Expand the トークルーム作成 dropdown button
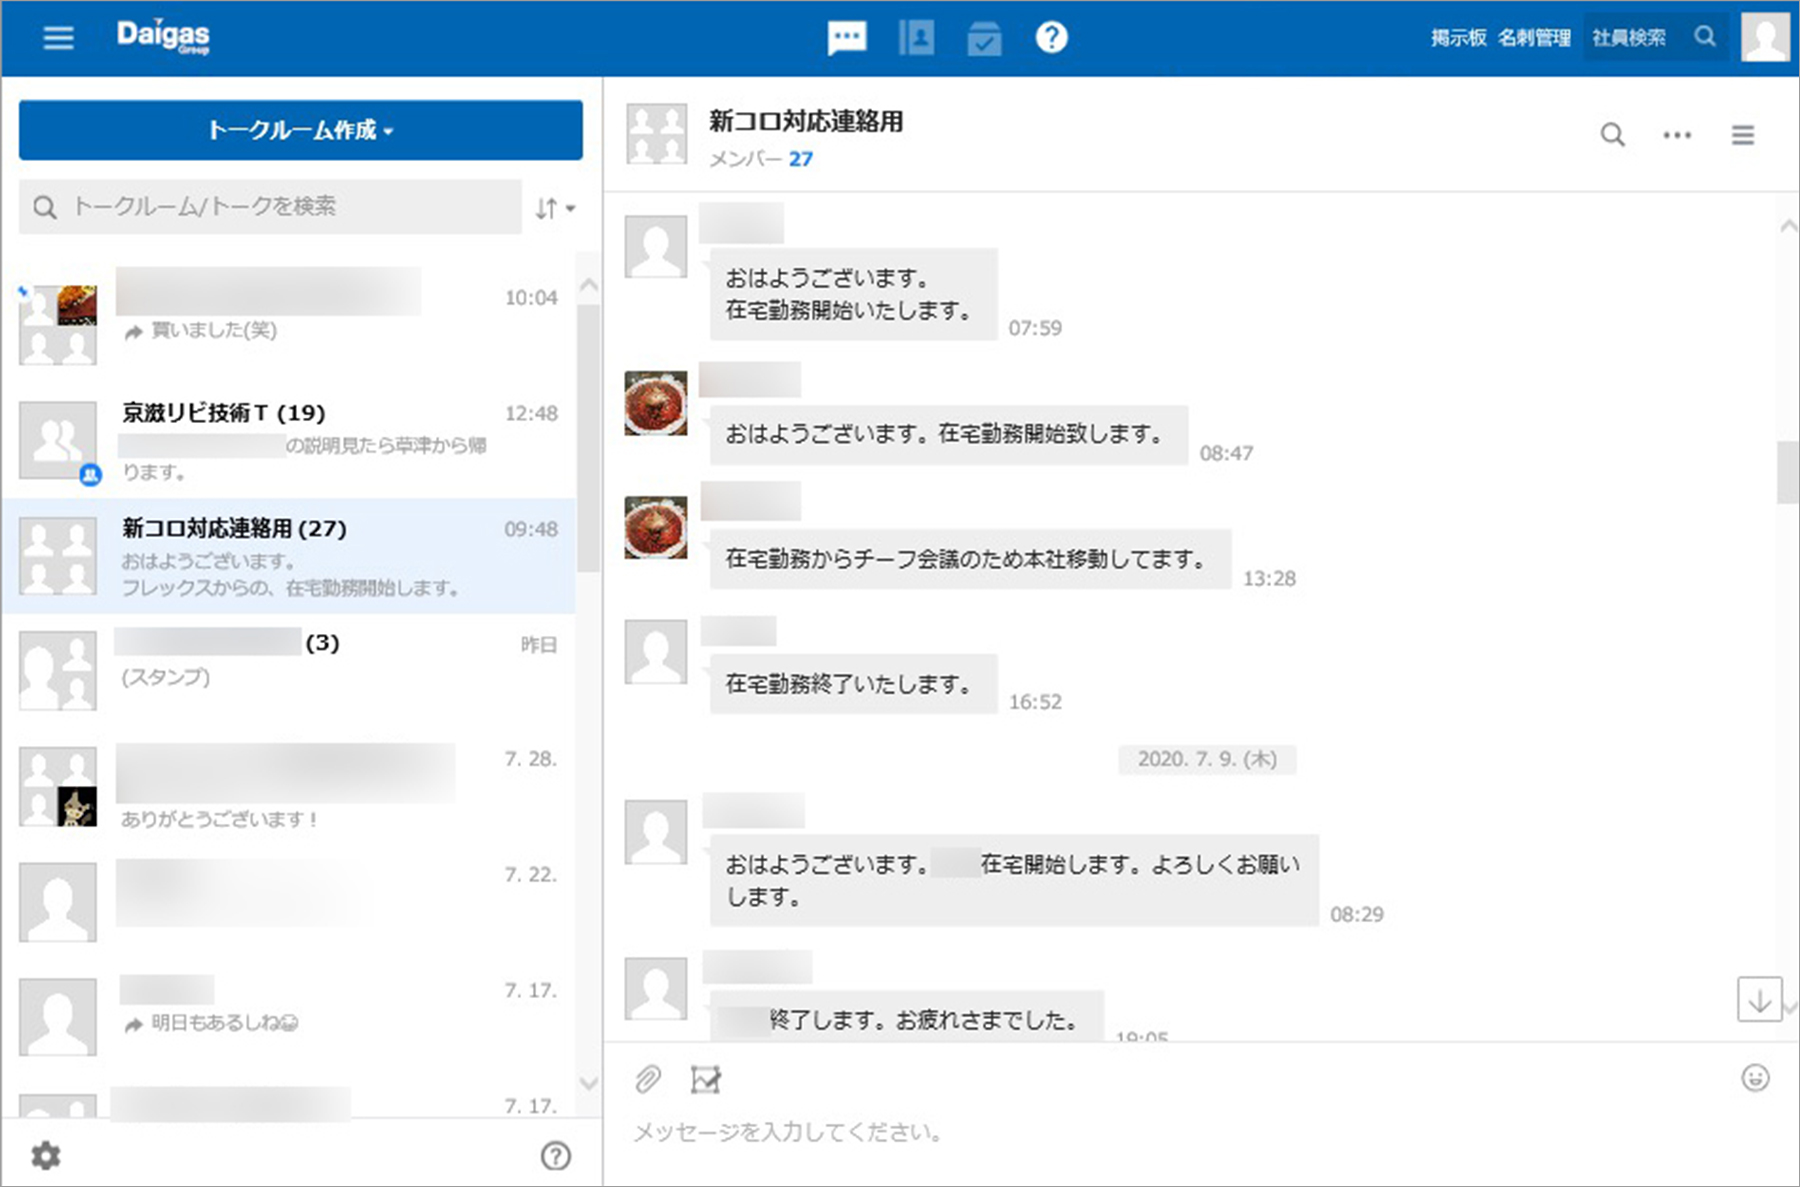Viewport: 1800px width, 1187px height. pyautogui.click(x=300, y=130)
